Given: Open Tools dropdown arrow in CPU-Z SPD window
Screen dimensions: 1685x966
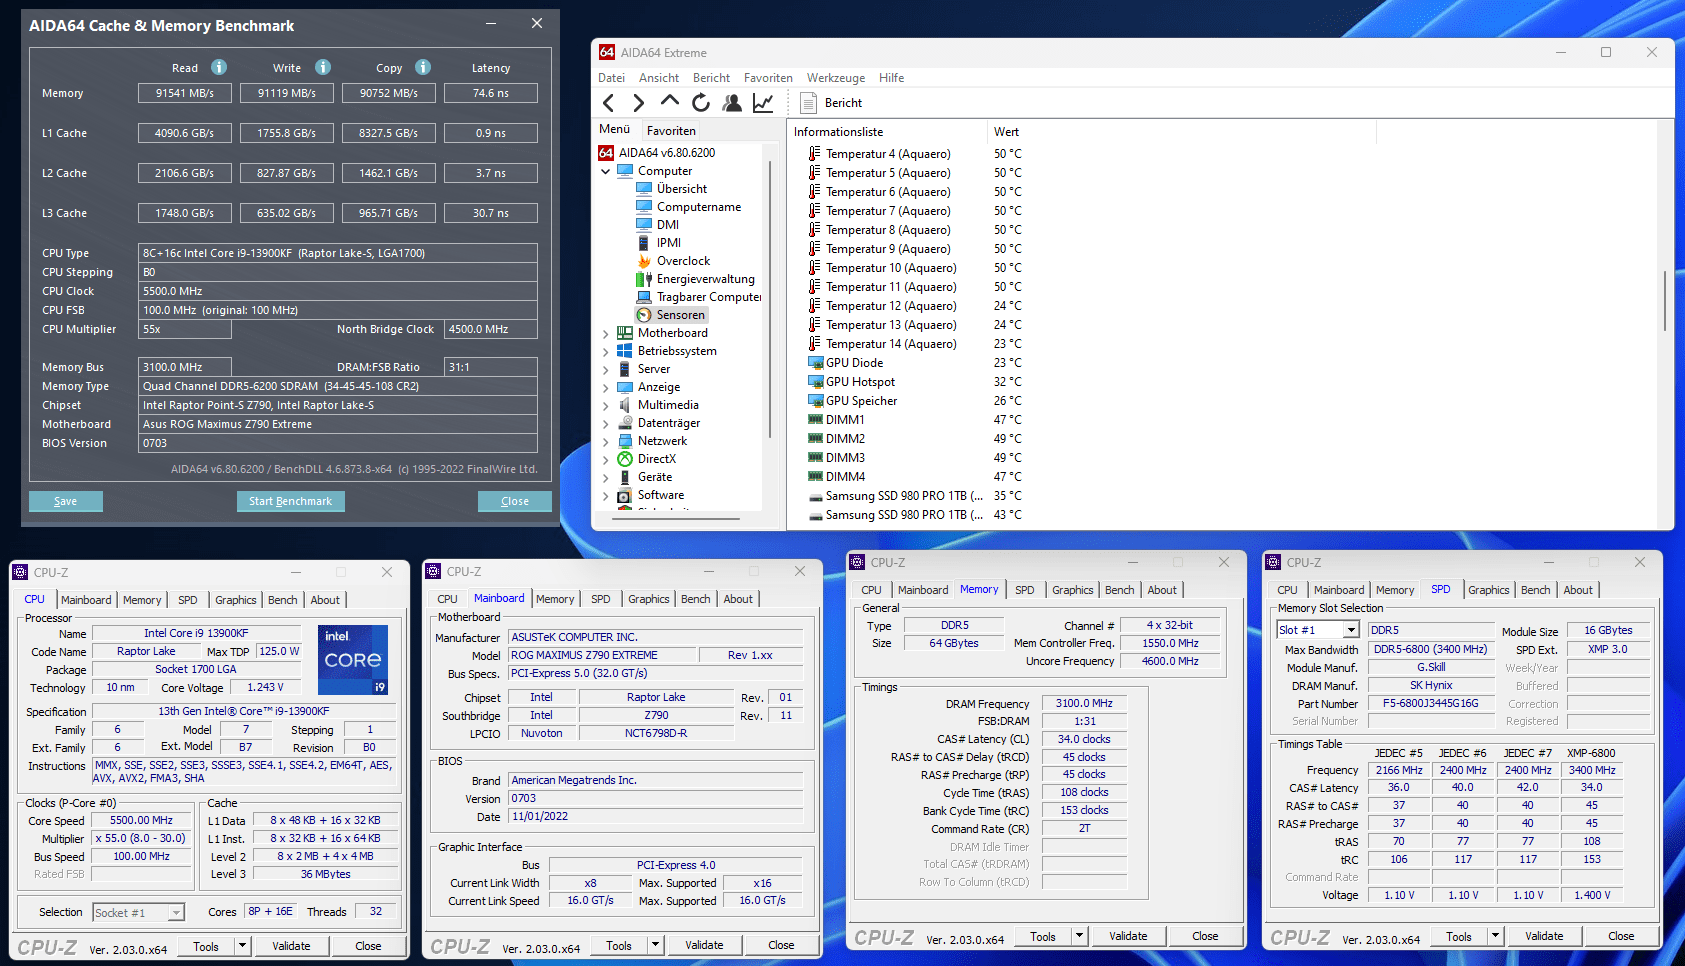Looking at the screenshot, I should (1495, 937).
